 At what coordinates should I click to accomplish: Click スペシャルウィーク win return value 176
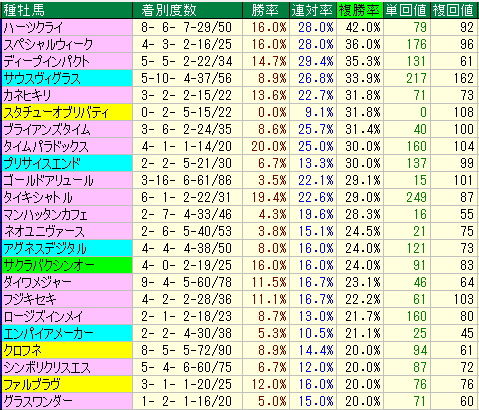[416, 44]
